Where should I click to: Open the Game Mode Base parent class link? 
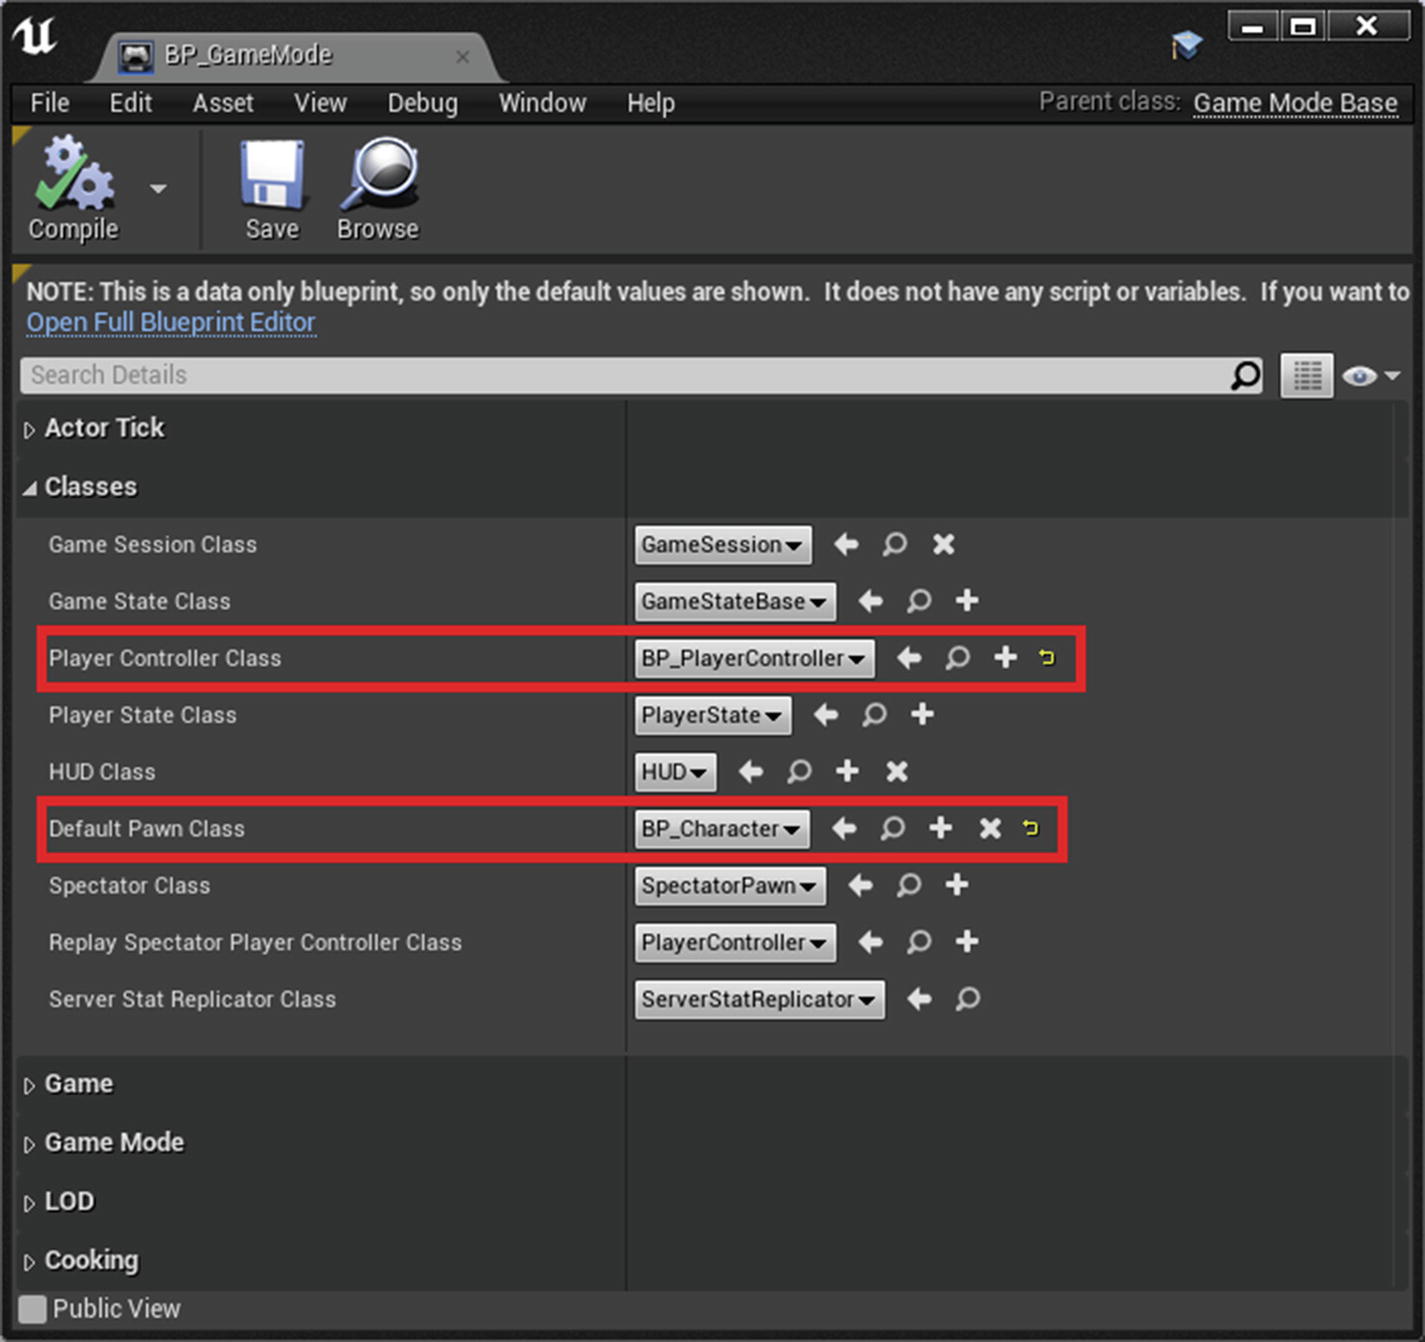tap(1295, 103)
